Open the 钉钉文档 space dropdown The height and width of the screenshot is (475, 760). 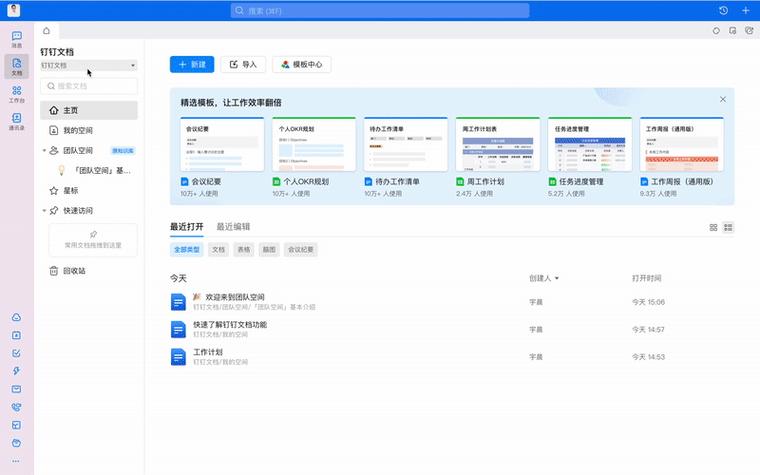(x=89, y=65)
